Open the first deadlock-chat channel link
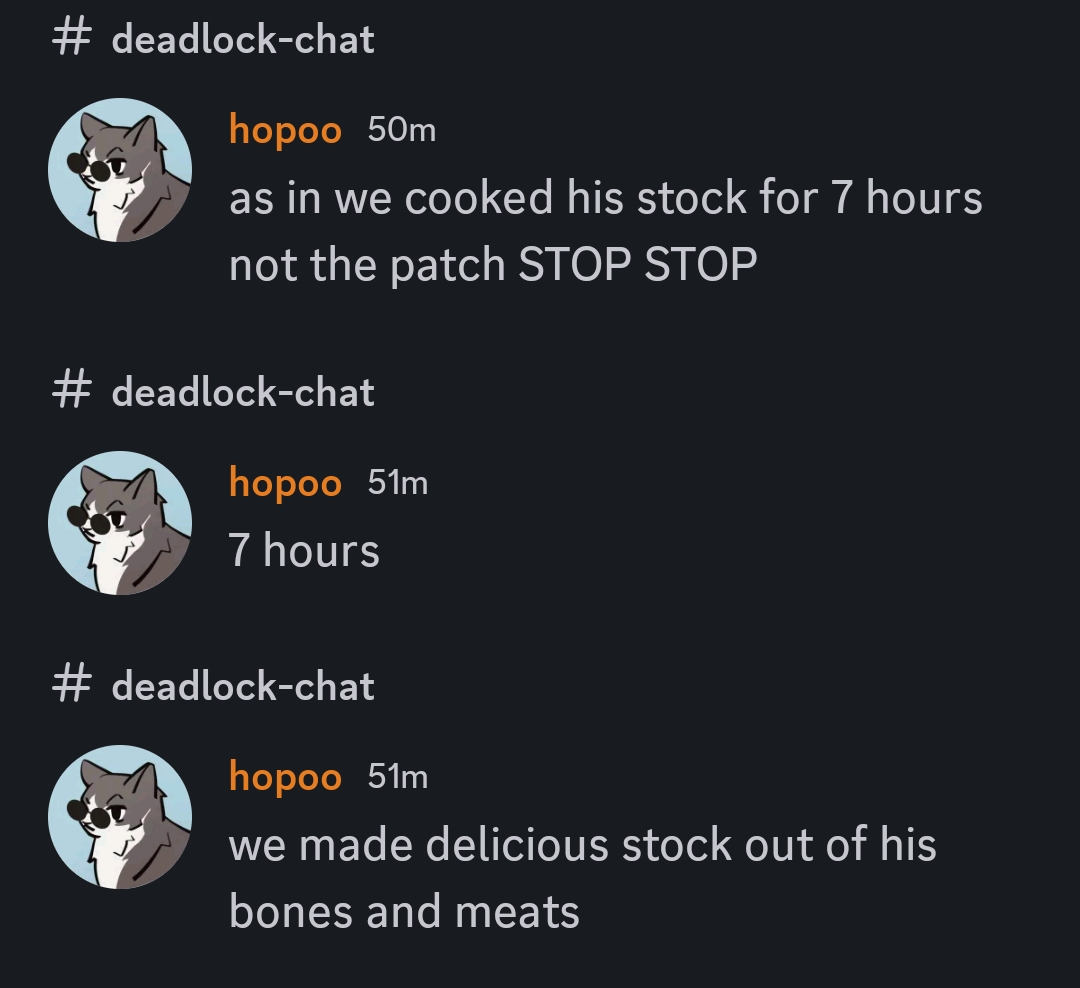 243,39
